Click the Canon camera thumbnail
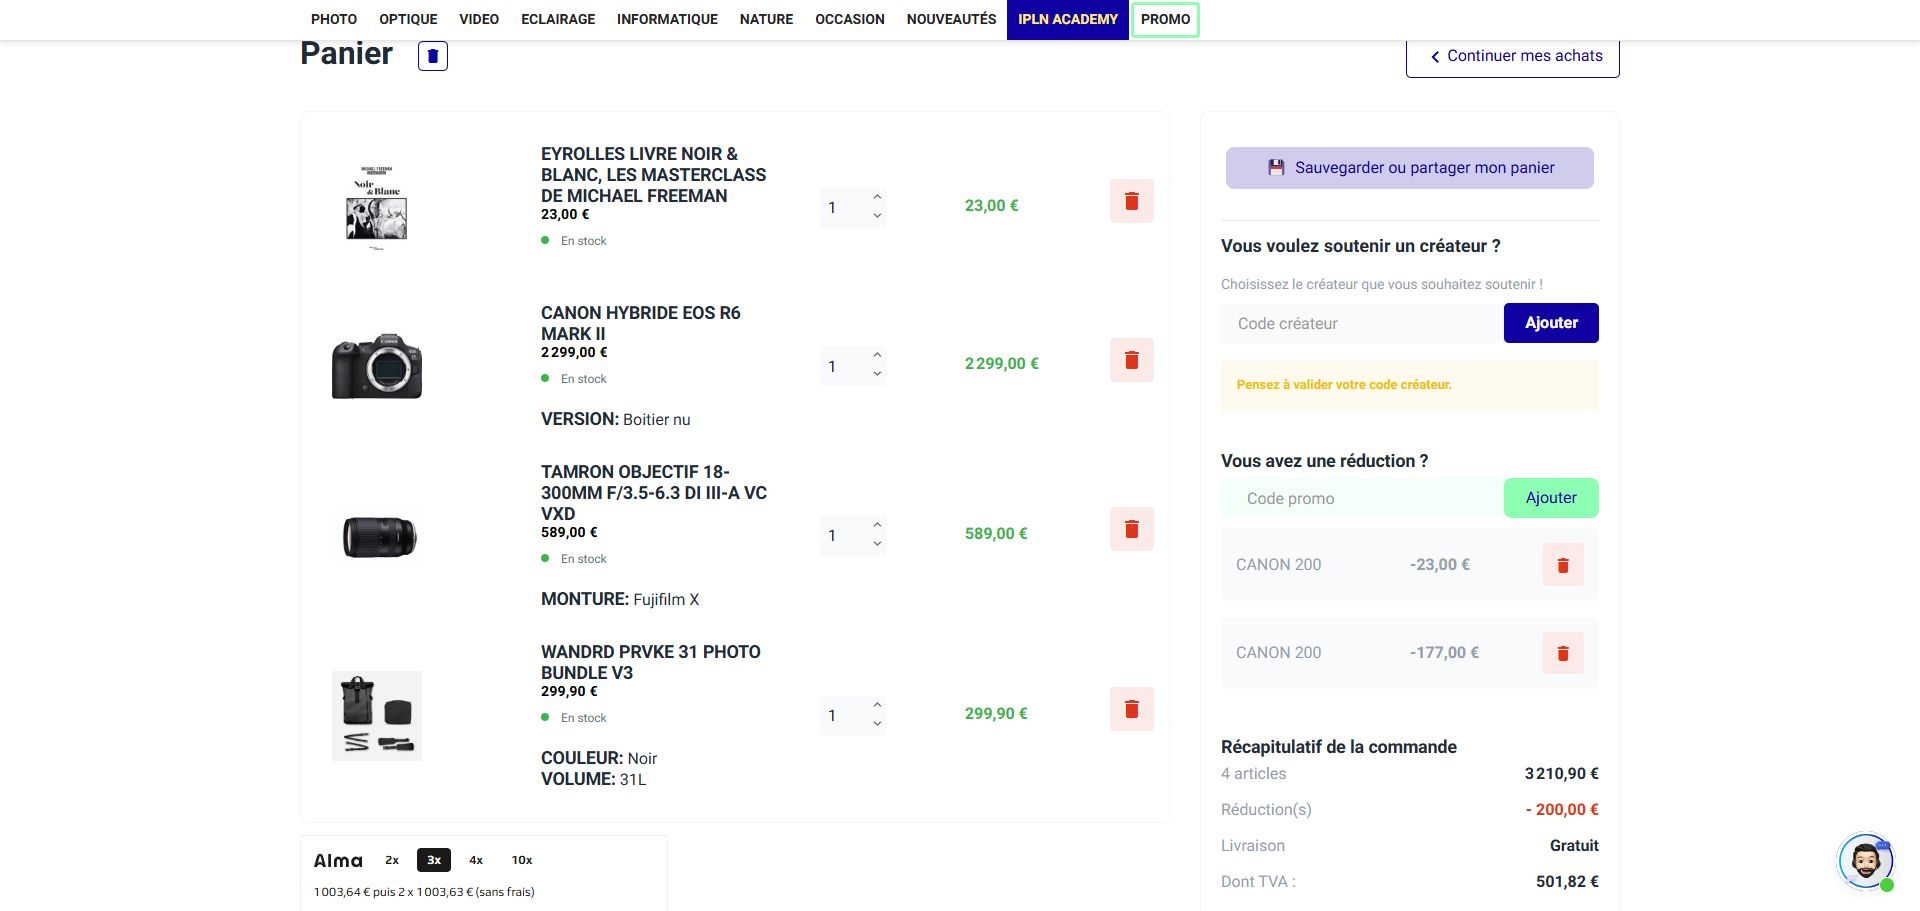1920x911 pixels. (x=377, y=366)
